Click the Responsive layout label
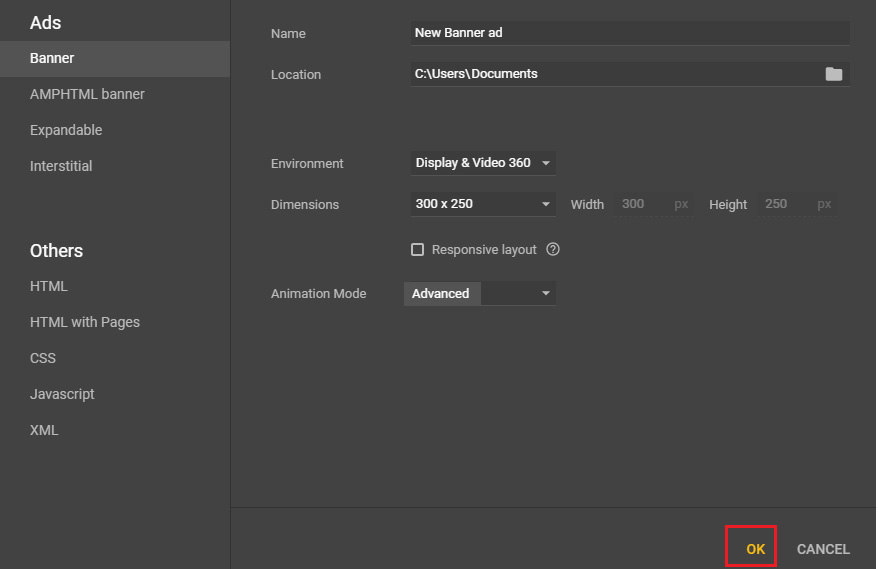This screenshot has width=878, height=569. pyautogui.click(x=484, y=250)
